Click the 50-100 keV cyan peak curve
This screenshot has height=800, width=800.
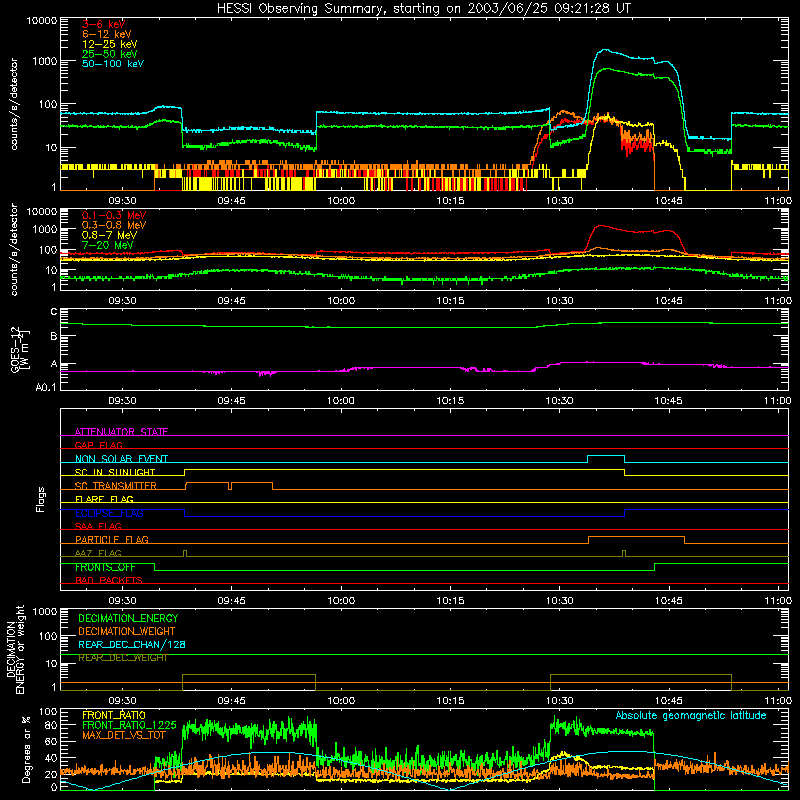(x=606, y=50)
